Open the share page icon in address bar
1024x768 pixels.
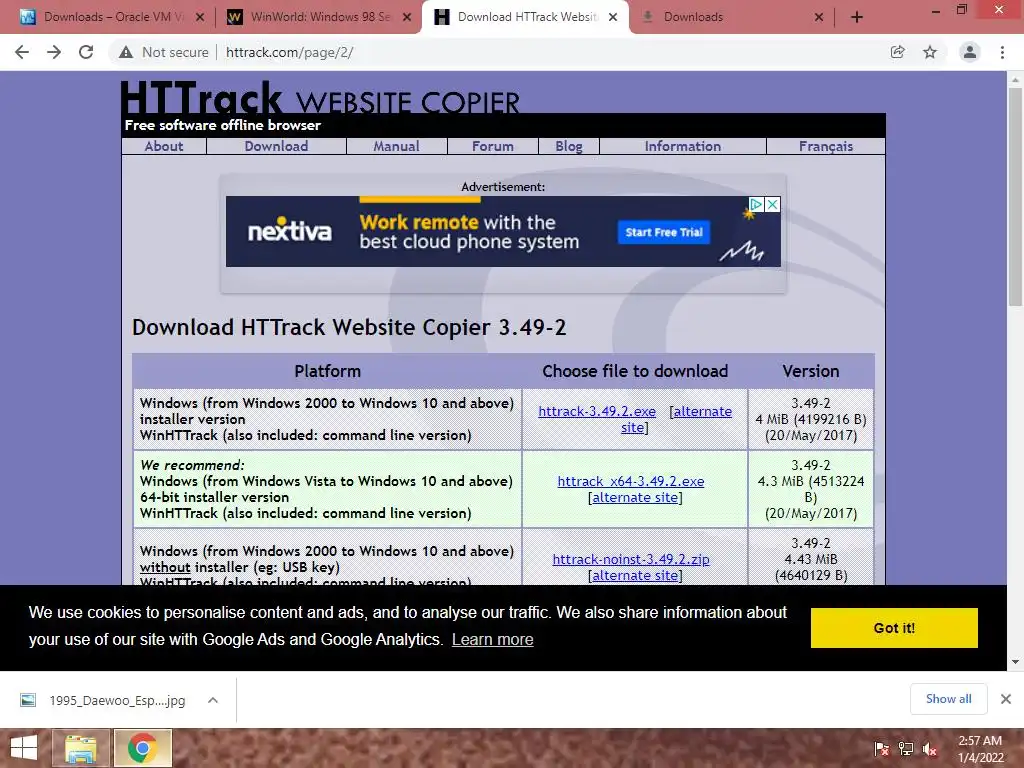tap(897, 52)
